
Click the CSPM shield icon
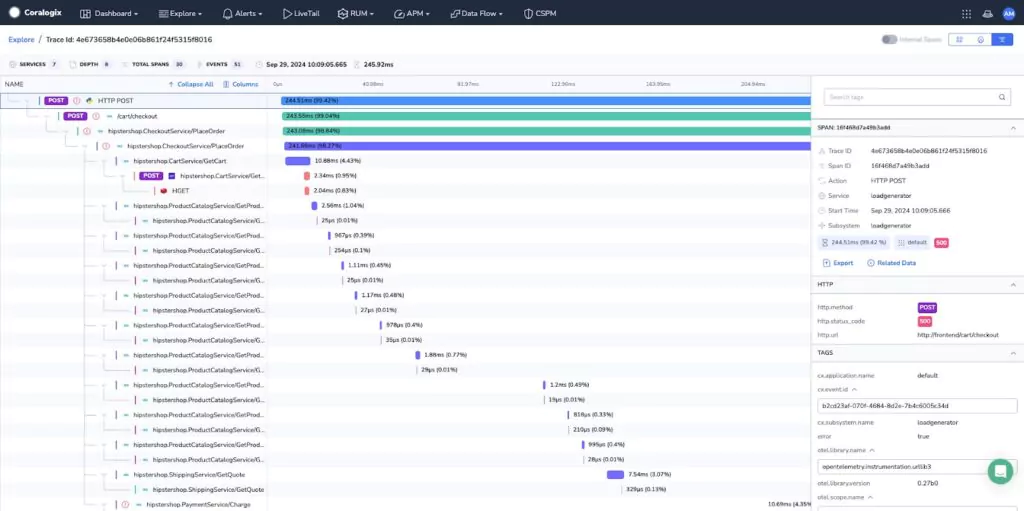[x=528, y=14]
